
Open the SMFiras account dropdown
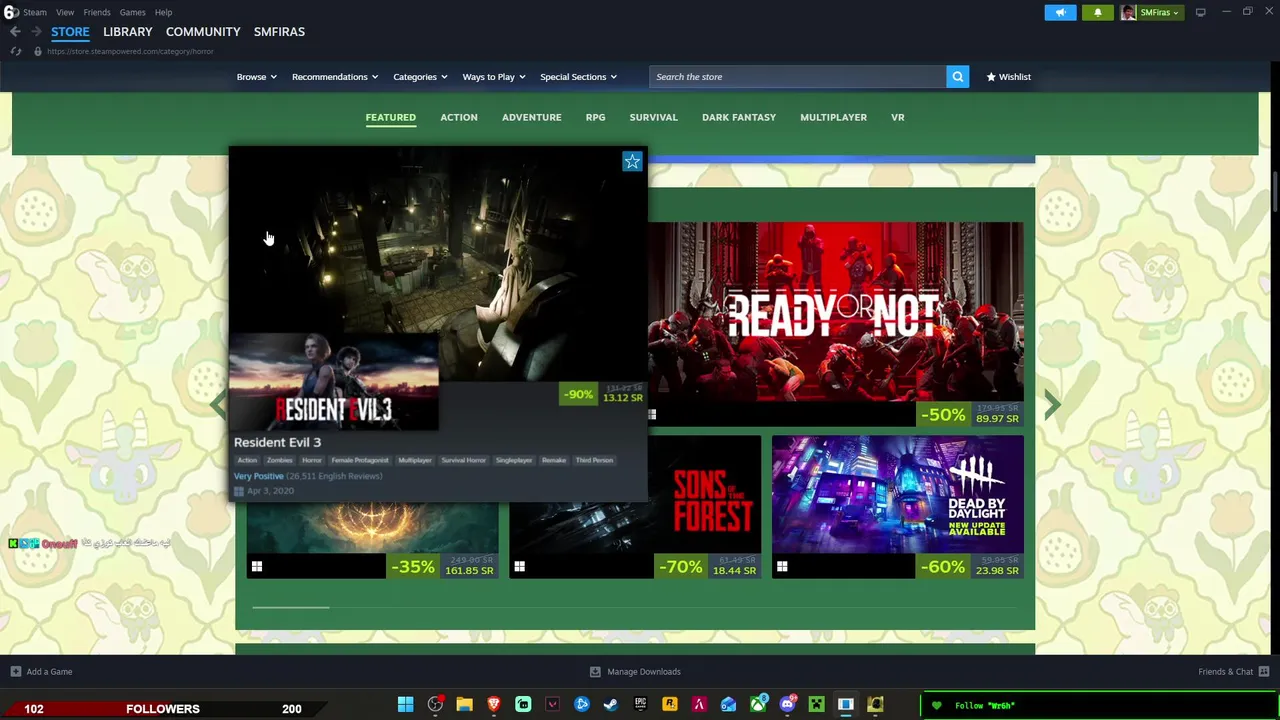point(1160,12)
